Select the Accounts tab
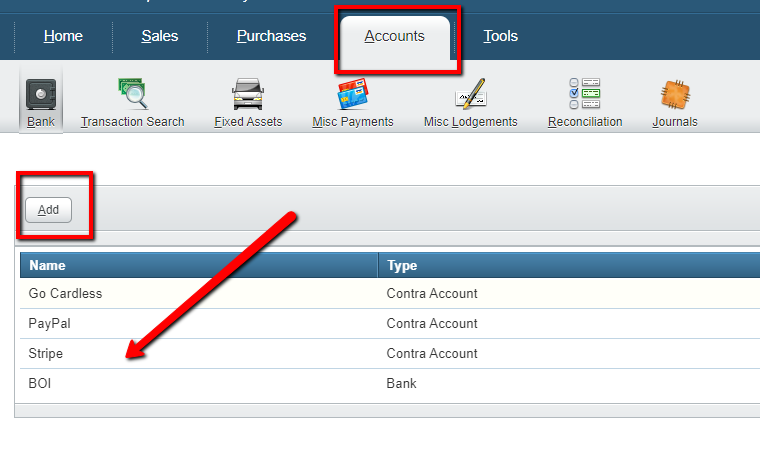 pyautogui.click(x=394, y=36)
